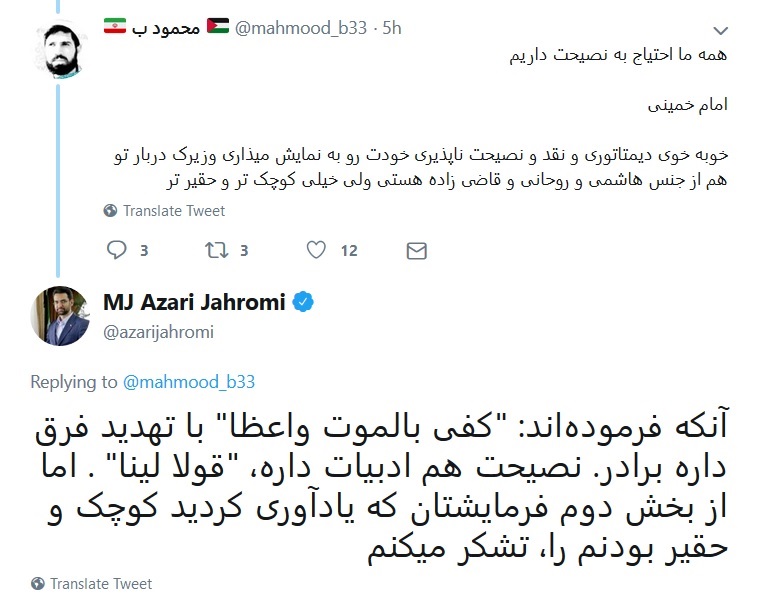Translate Azari Jahromi's reply tweet
The height and width of the screenshot is (610, 760).
[101, 584]
